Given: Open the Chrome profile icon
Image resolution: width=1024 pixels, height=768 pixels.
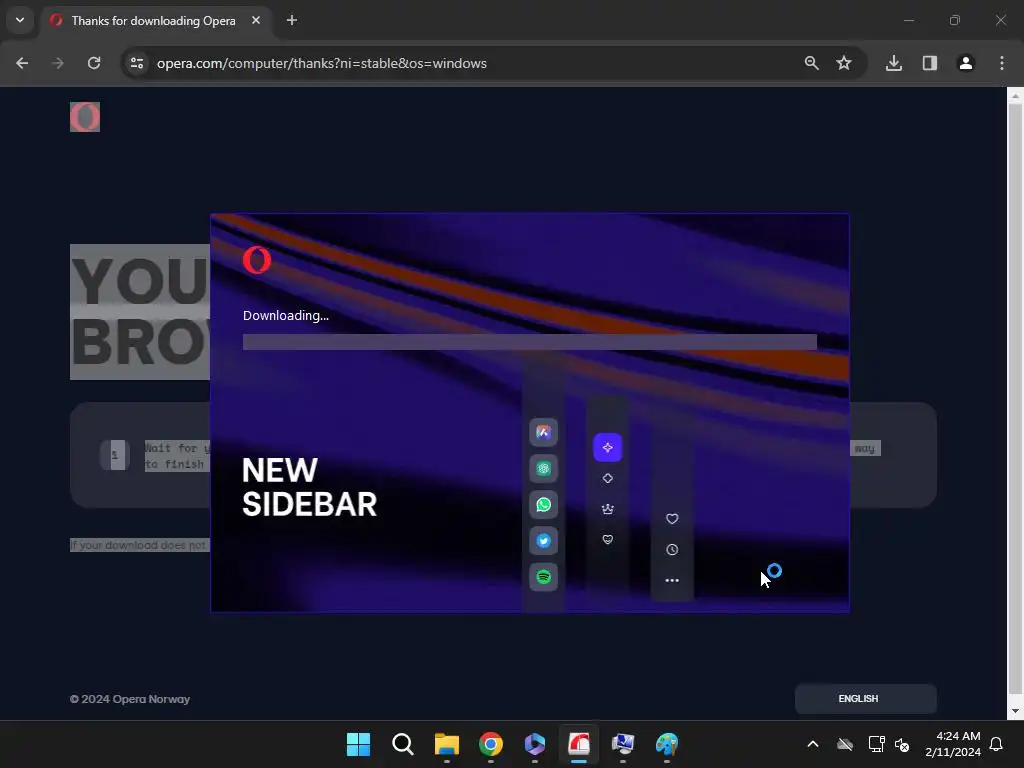Looking at the screenshot, I should point(966,63).
